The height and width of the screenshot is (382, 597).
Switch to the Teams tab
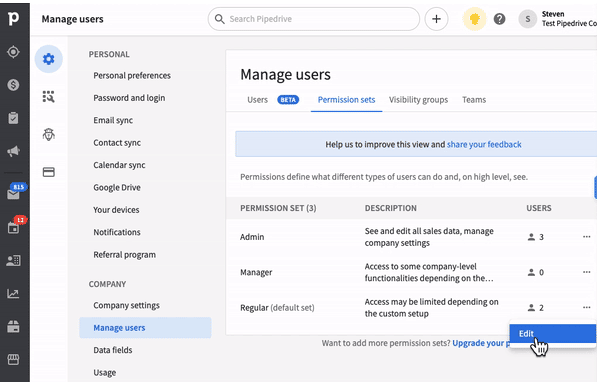point(474,100)
